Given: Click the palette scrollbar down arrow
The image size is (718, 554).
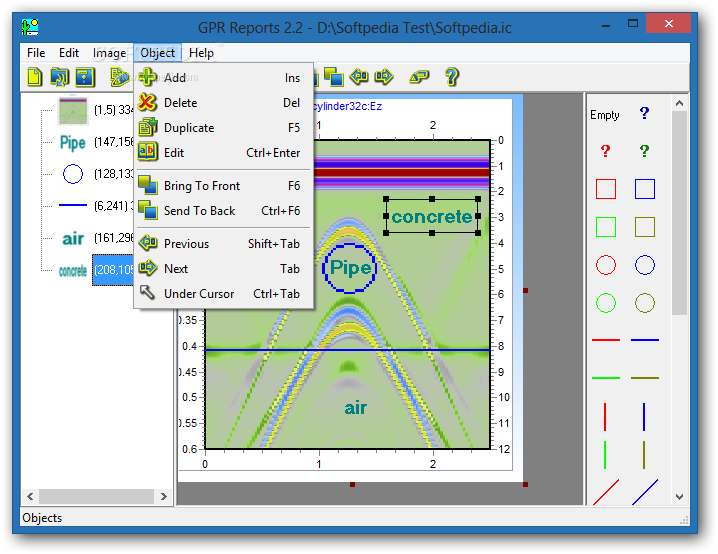Looking at the screenshot, I should (680, 497).
